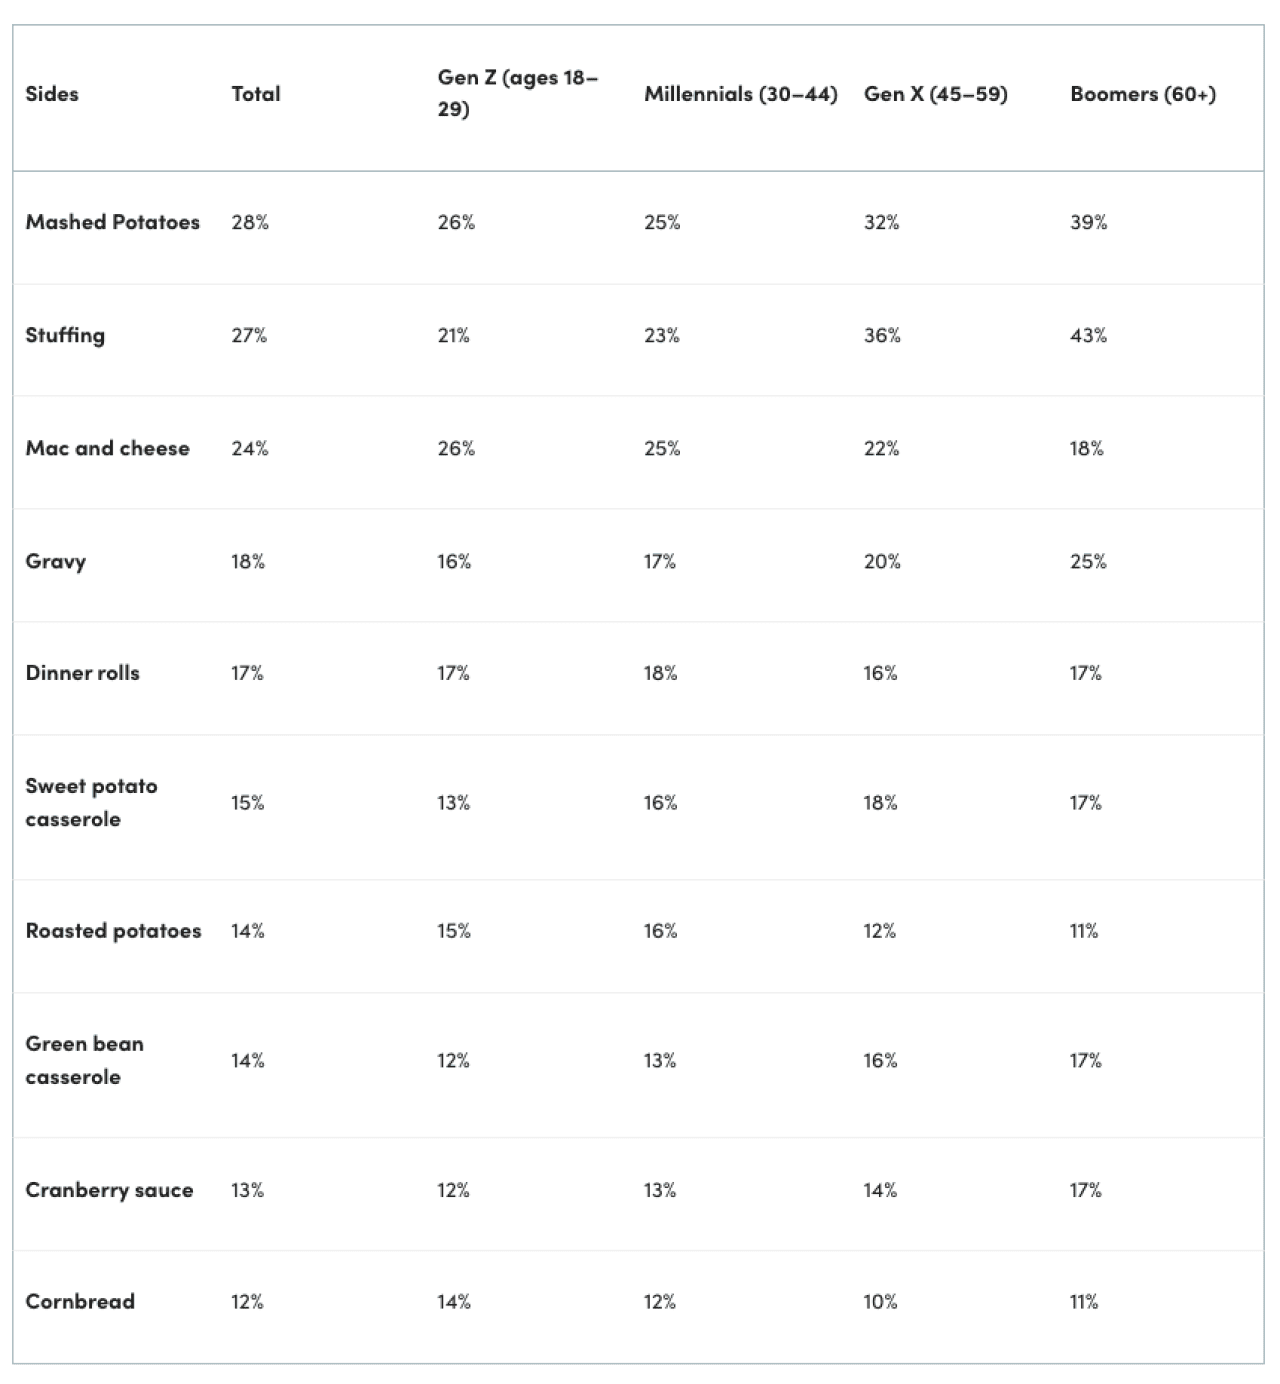Select the Dinner rolls row label
1280x1384 pixels.
coord(83,673)
